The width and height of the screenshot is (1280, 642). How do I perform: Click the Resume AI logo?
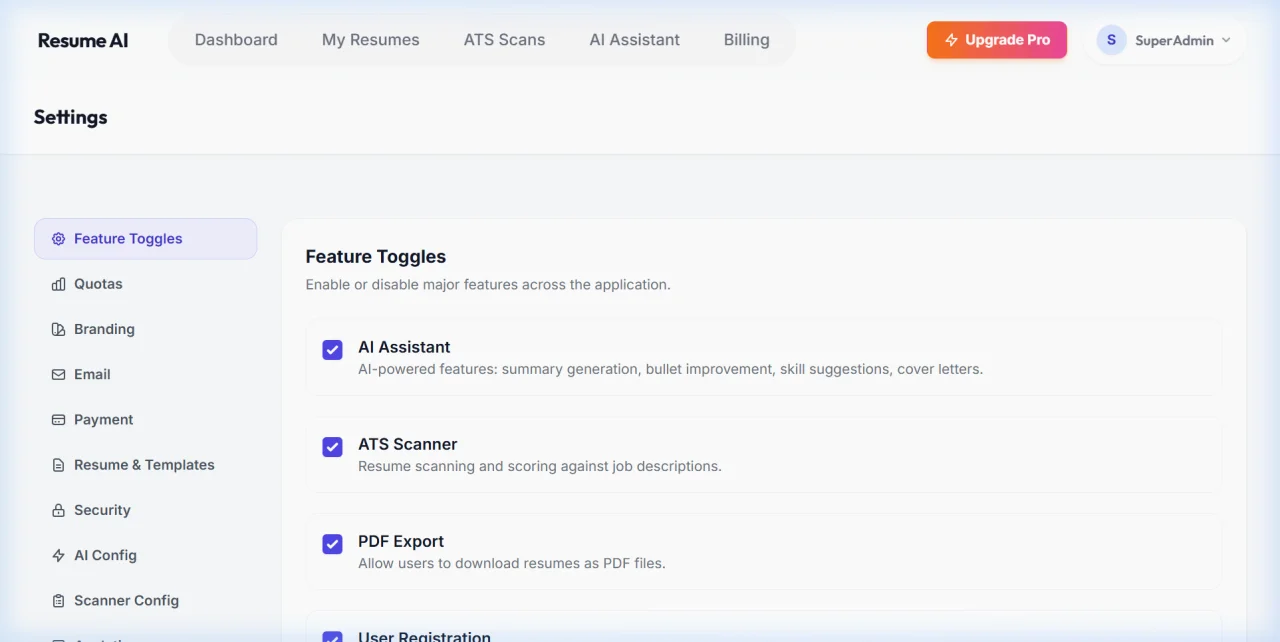[83, 41]
